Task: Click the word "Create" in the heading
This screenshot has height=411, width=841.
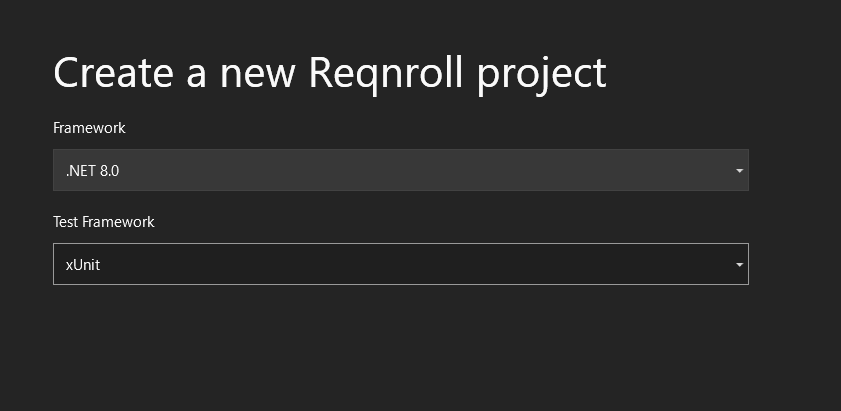Action: 107,73
